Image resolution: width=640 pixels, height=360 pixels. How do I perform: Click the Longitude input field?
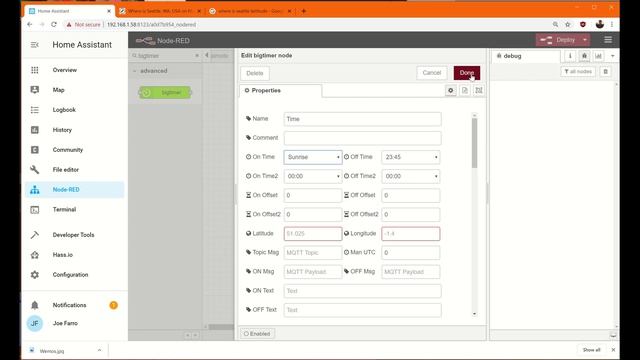click(411, 234)
